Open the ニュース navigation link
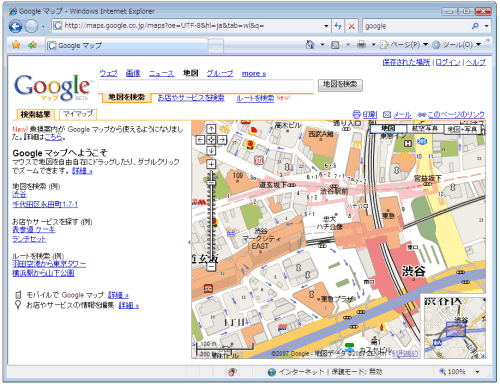The height and width of the screenshot is (384, 500). pos(161,73)
